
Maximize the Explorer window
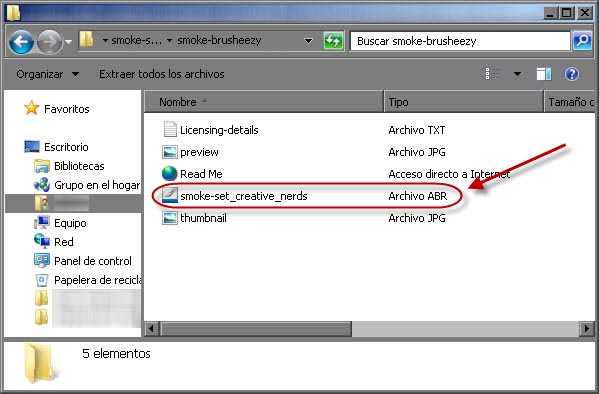[567, 13]
